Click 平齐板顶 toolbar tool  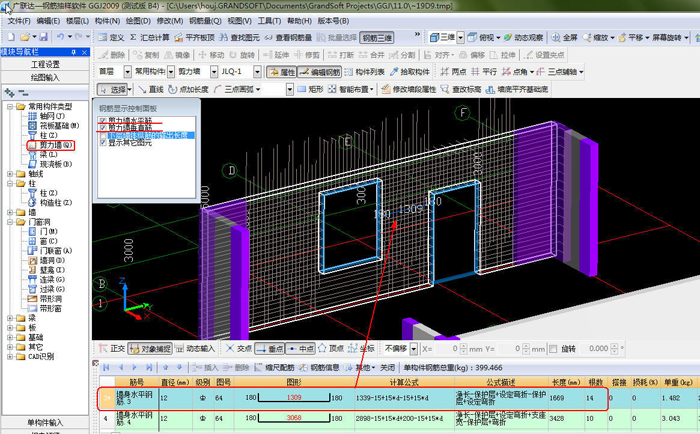pos(195,38)
